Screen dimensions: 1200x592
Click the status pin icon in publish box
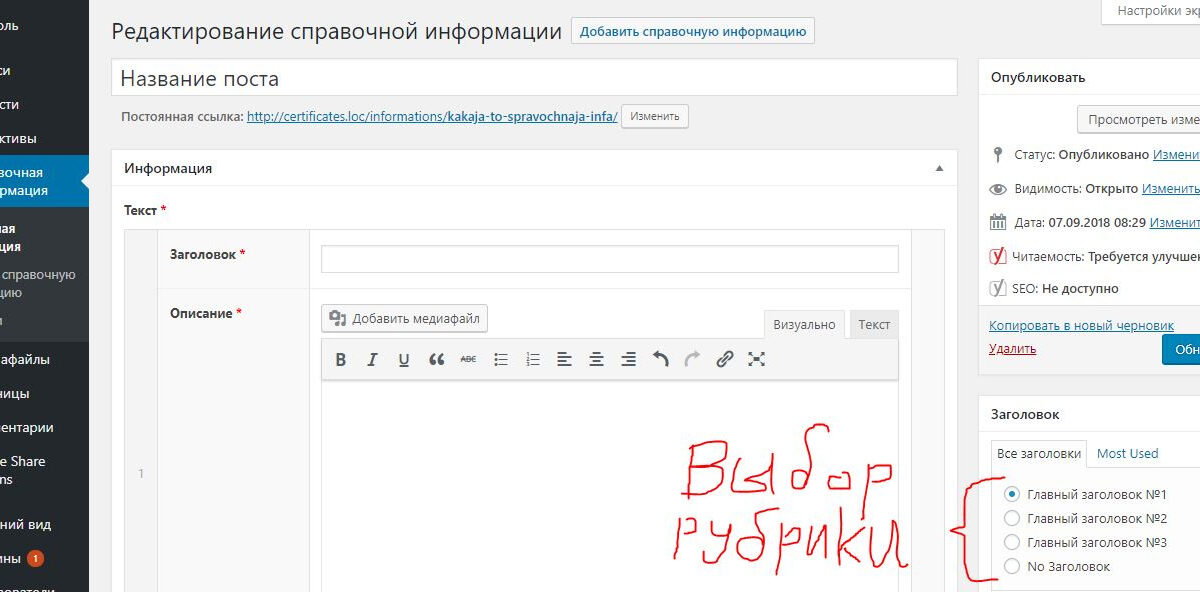(997, 155)
